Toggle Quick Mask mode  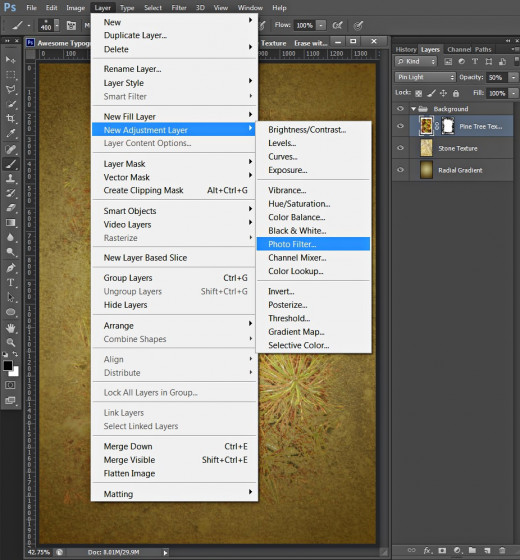point(10,385)
